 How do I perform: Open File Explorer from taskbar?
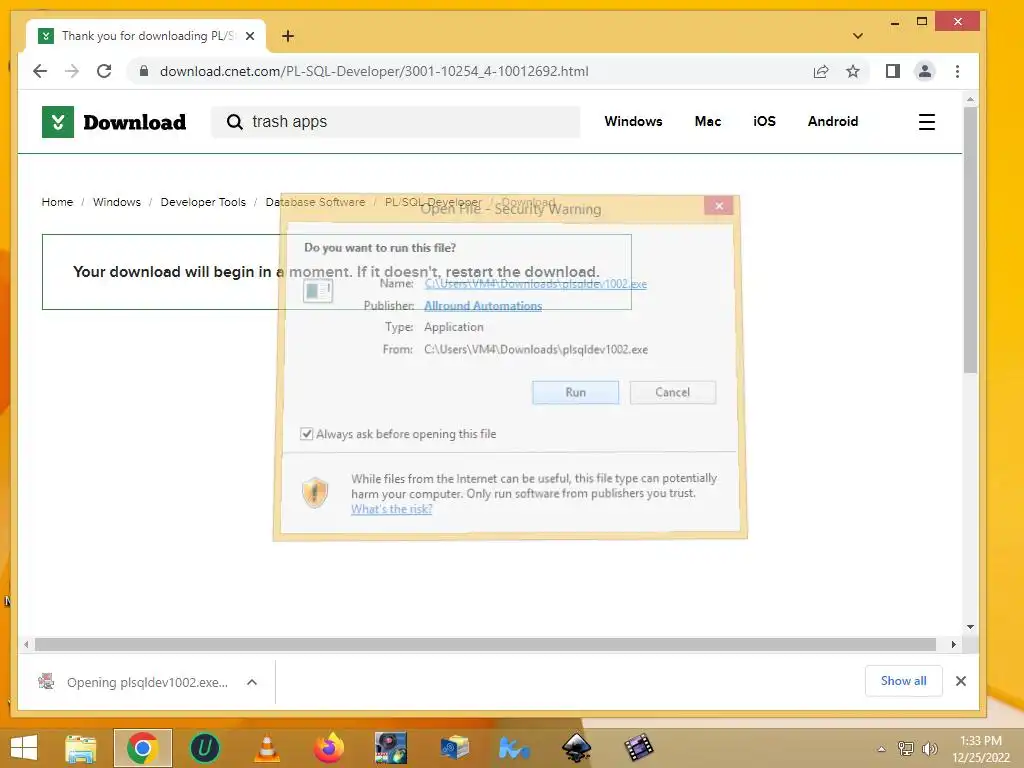81,748
